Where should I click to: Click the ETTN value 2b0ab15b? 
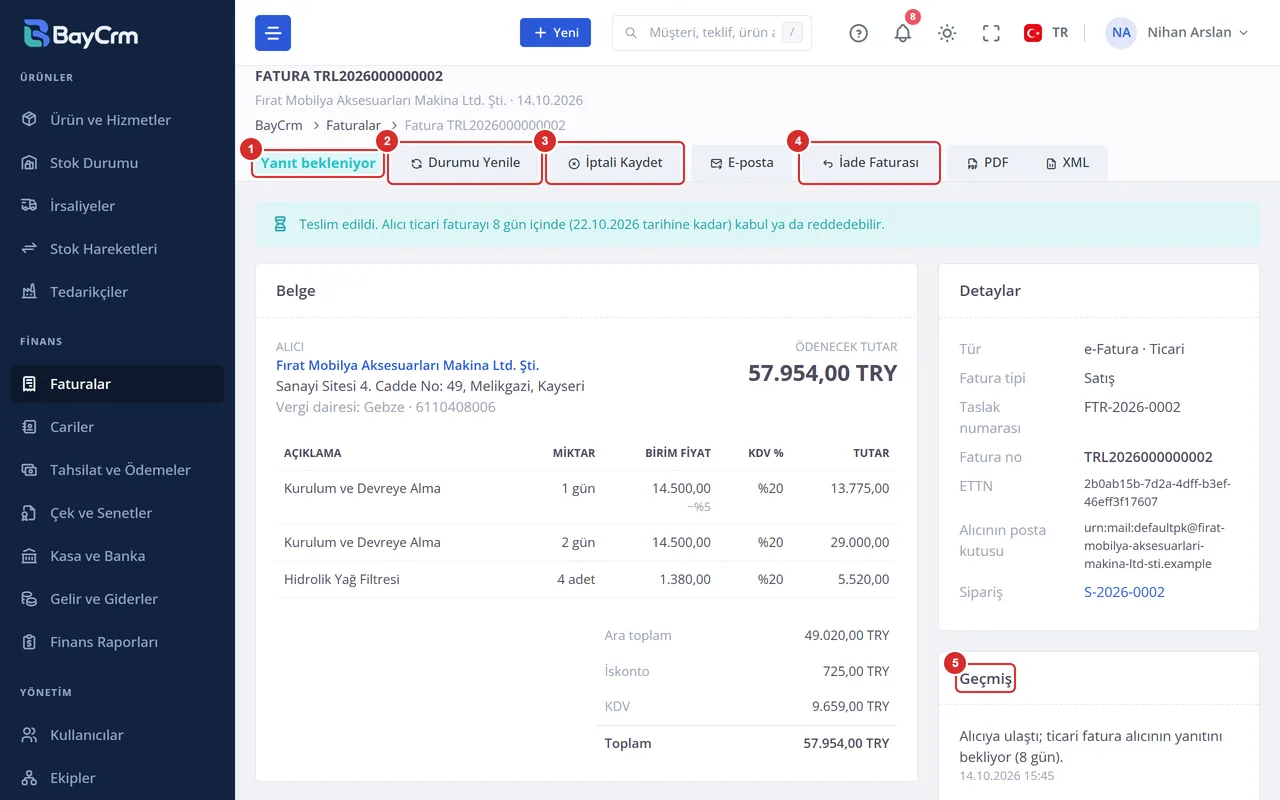coord(1157,493)
